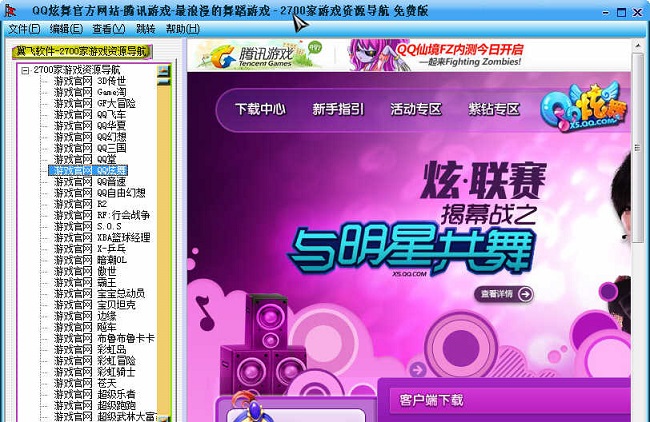Image resolution: width=650 pixels, height=422 pixels.
Task: Select tree item 游戏官网 宝贝坦克
Action: 95,305
